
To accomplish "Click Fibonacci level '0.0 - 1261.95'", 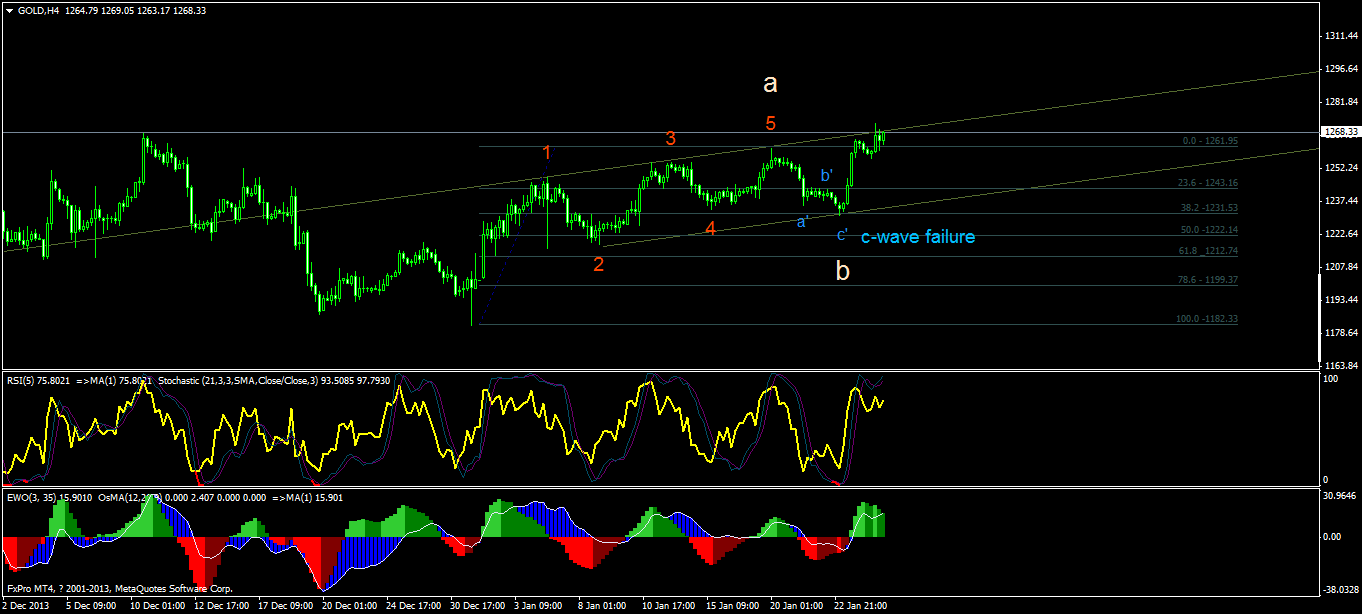I will [x=1210, y=141].
